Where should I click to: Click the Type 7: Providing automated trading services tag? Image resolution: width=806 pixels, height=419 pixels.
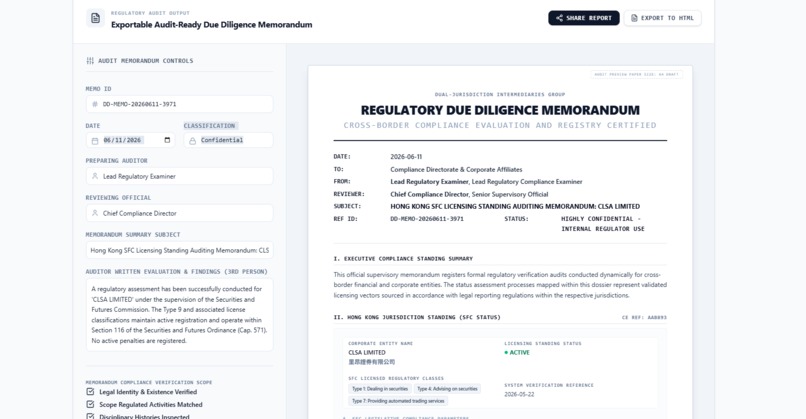(x=398, y=400)
